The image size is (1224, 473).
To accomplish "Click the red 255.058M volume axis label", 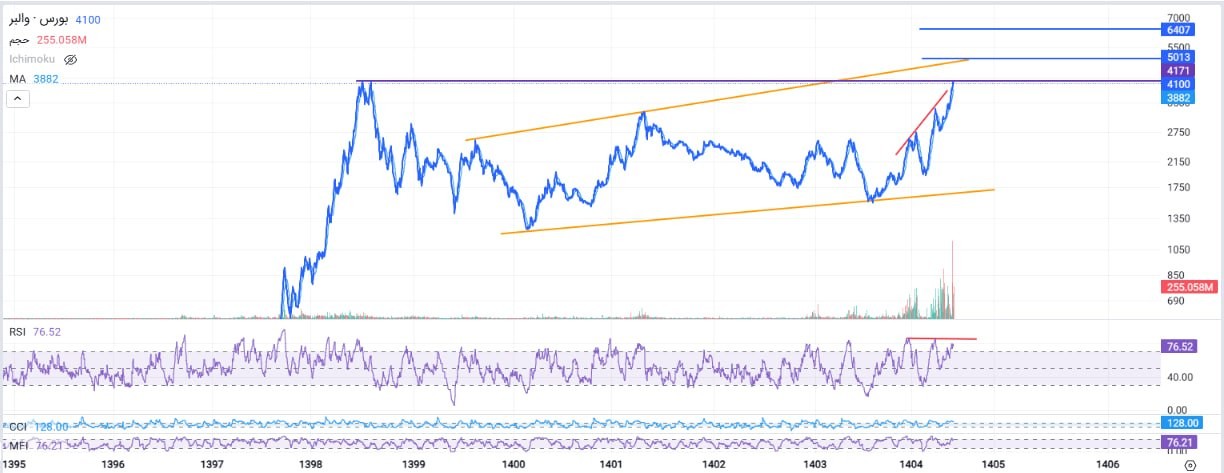I will pos(1190,289).
